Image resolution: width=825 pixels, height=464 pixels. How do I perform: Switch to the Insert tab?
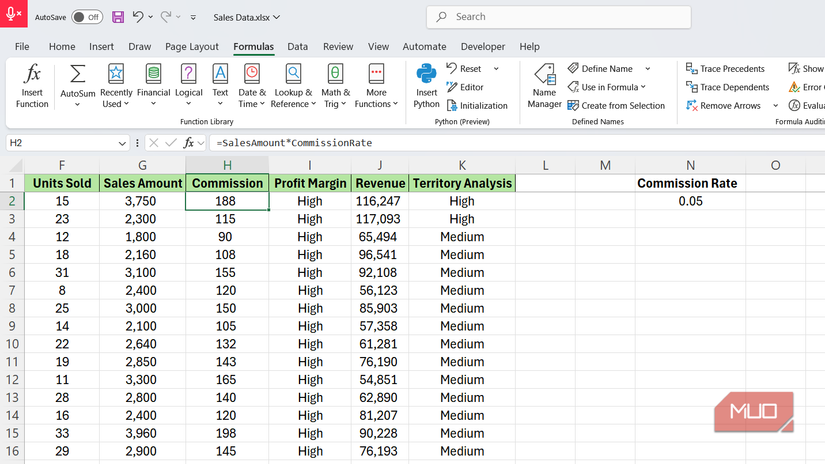[102, 46]
